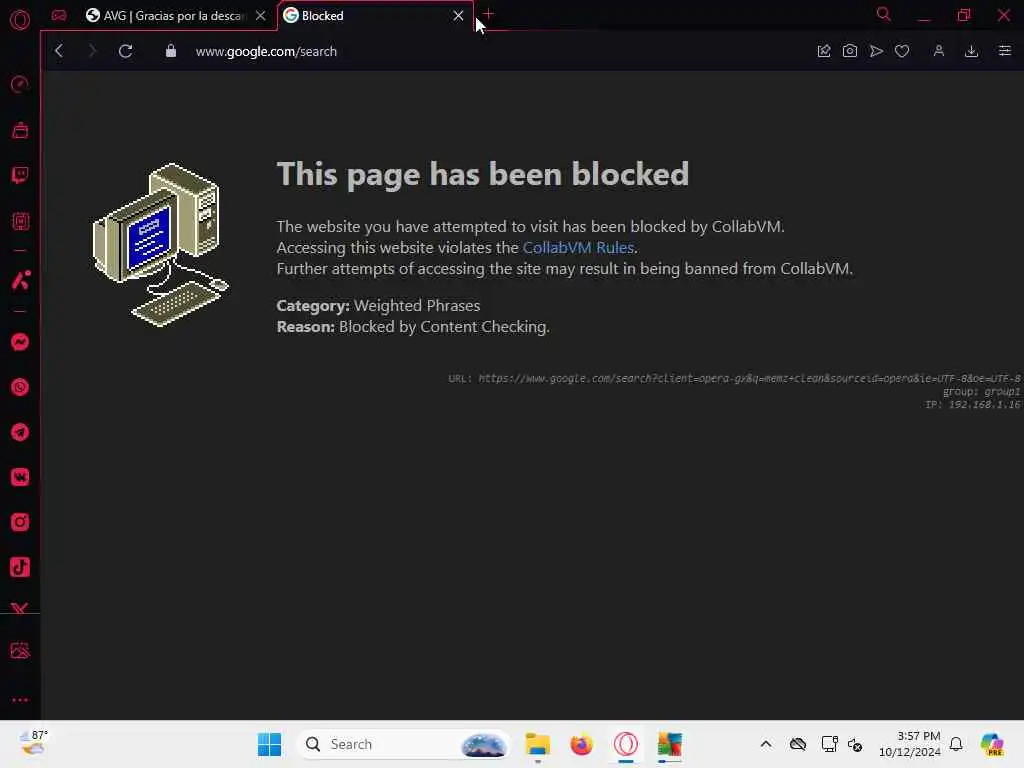Viewport: 1024px width, 768px height.
Task: Open the Messenger sidebar icon
Action: point(20,342)
